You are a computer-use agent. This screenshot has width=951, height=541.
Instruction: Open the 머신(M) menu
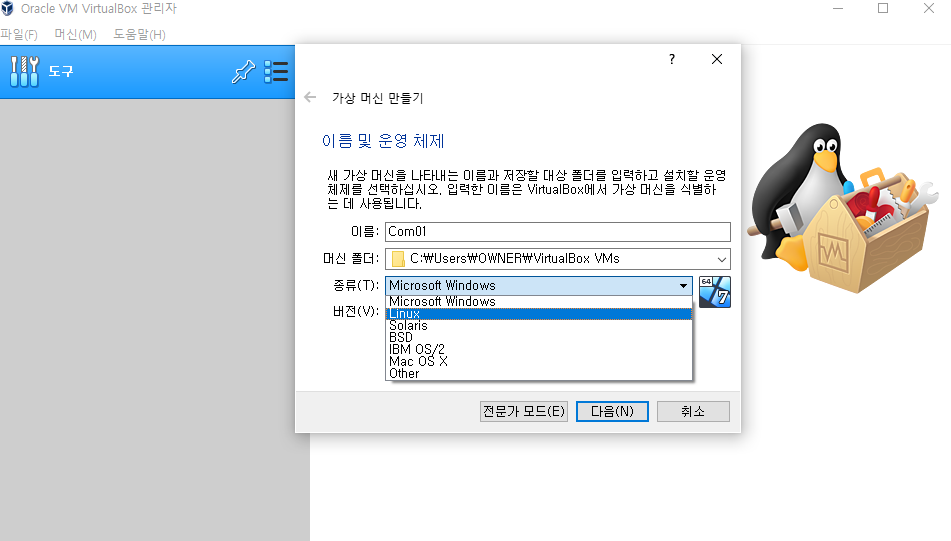(75, 35)
